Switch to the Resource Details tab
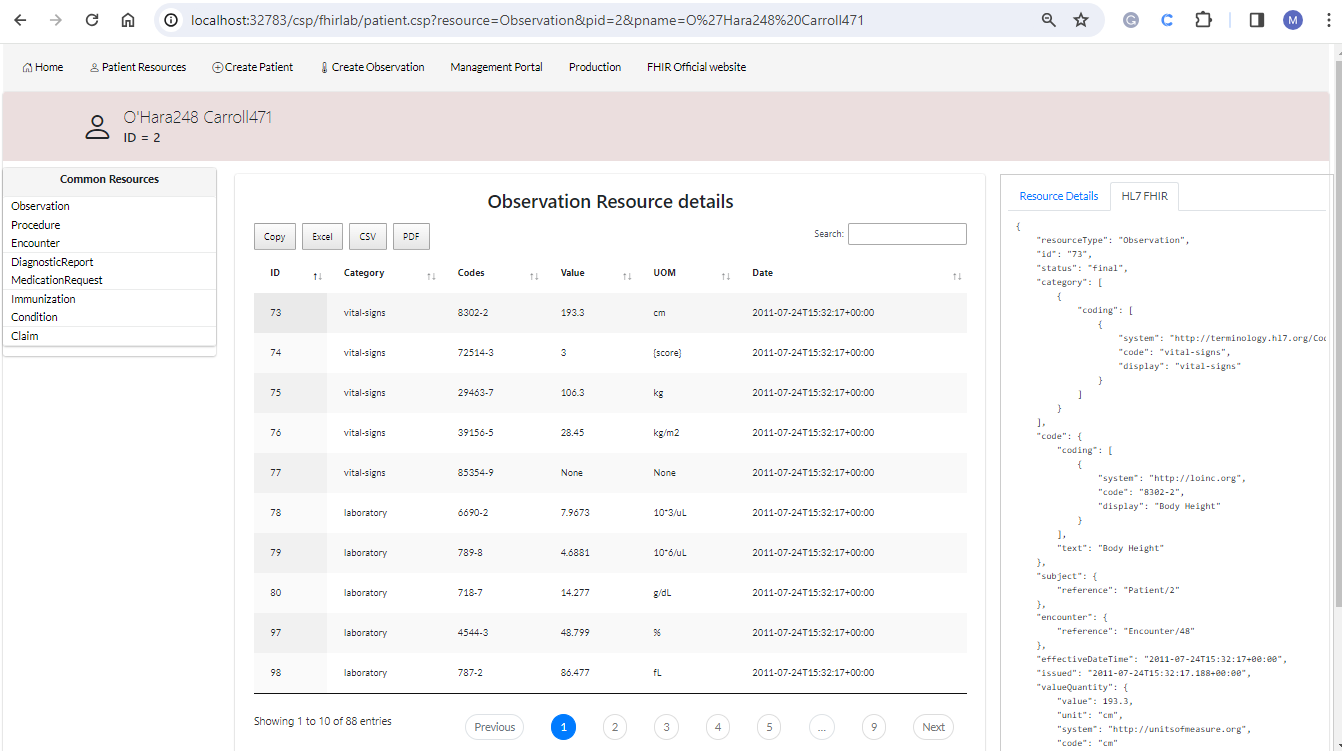Viewport: 1342px width, 751px height. [1058, 196]
